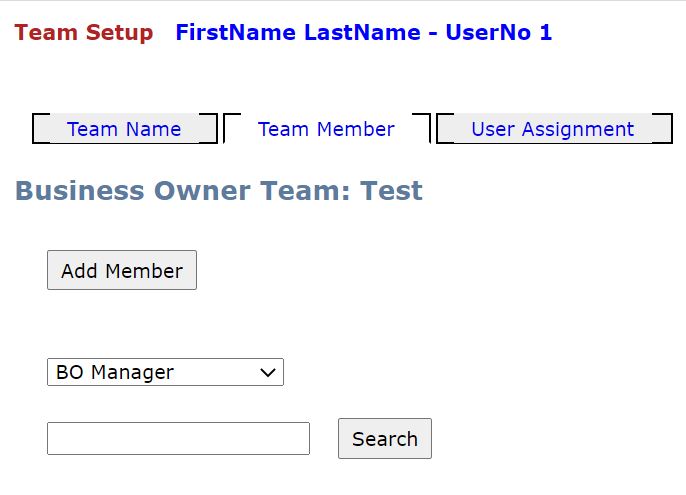Image resolution: width=686 pixels, height=495 pixels.
Task: Click the 'User Assignment' link text
Action: click(x=553, y=129)
